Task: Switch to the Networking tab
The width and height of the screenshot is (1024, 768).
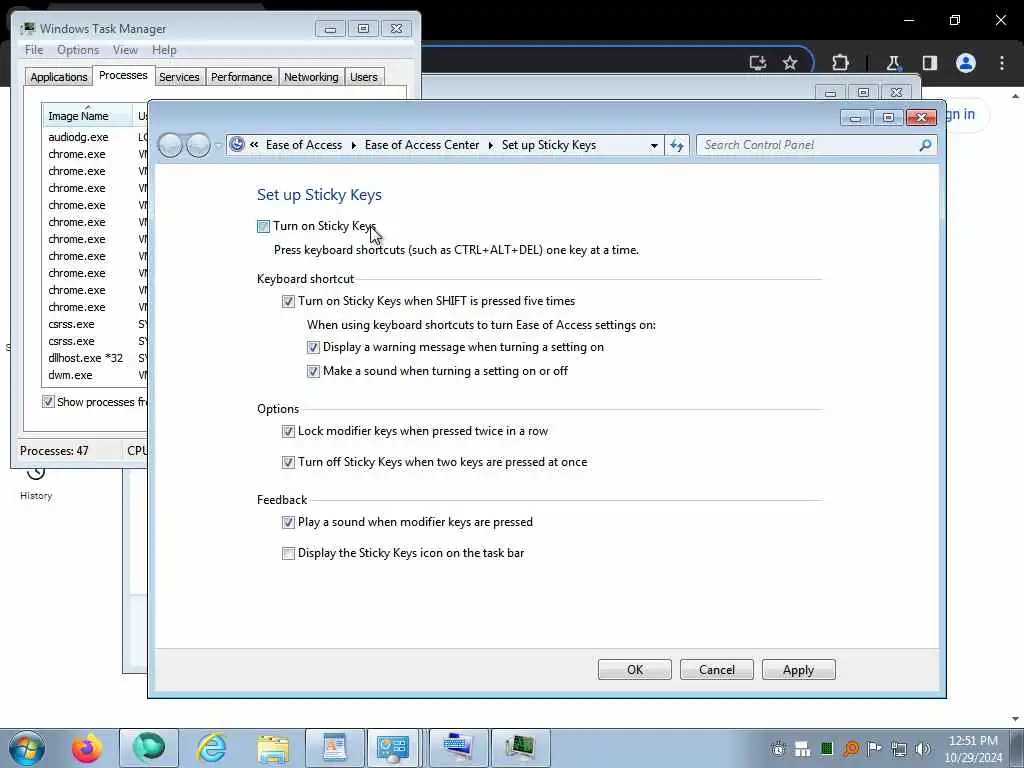Action: coord(311,77)
